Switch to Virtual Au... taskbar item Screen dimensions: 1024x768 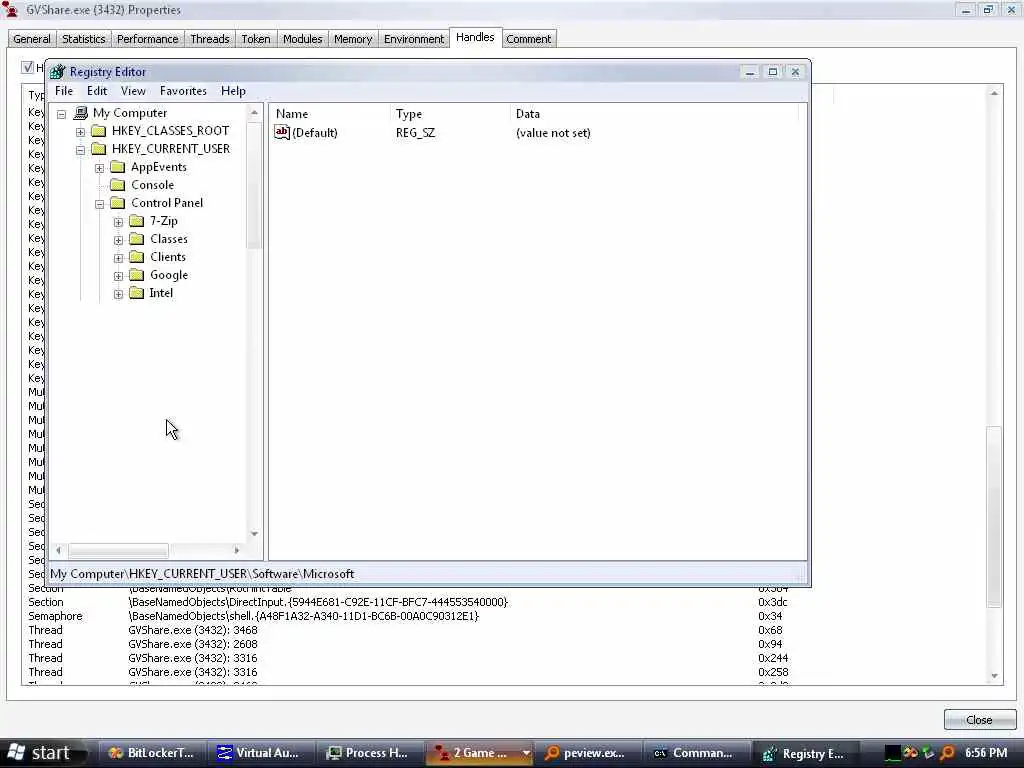260,753
